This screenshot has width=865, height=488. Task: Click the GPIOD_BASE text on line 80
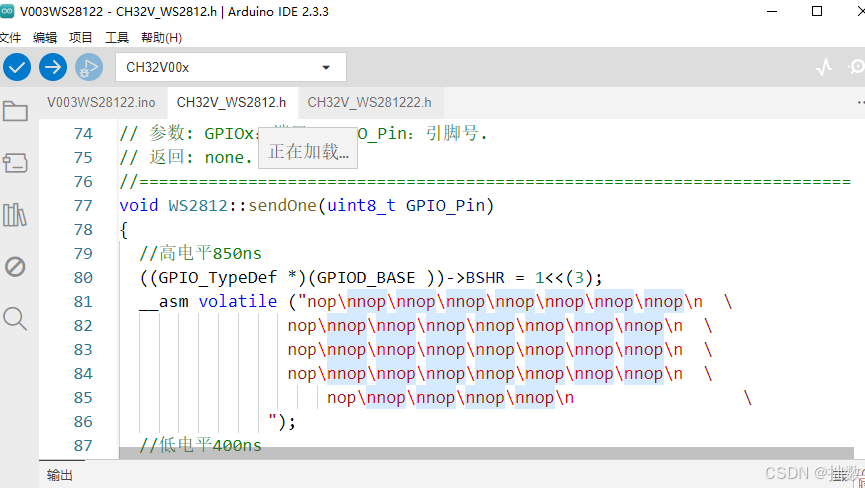(x=366, y=278)
